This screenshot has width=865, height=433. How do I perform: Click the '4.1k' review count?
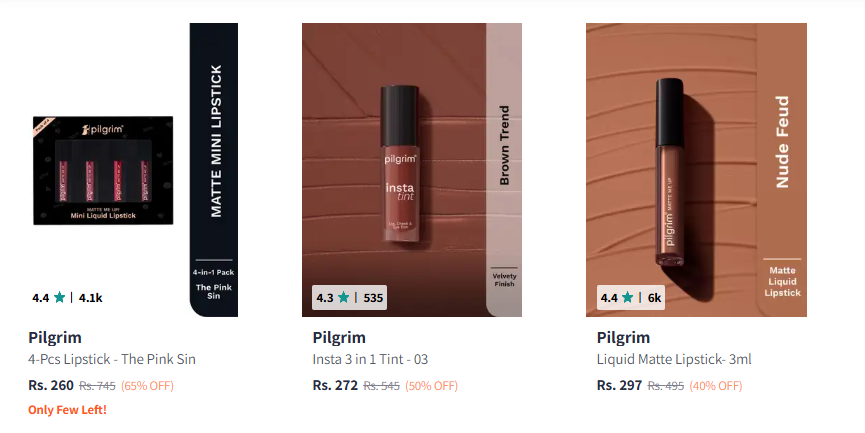90,298
